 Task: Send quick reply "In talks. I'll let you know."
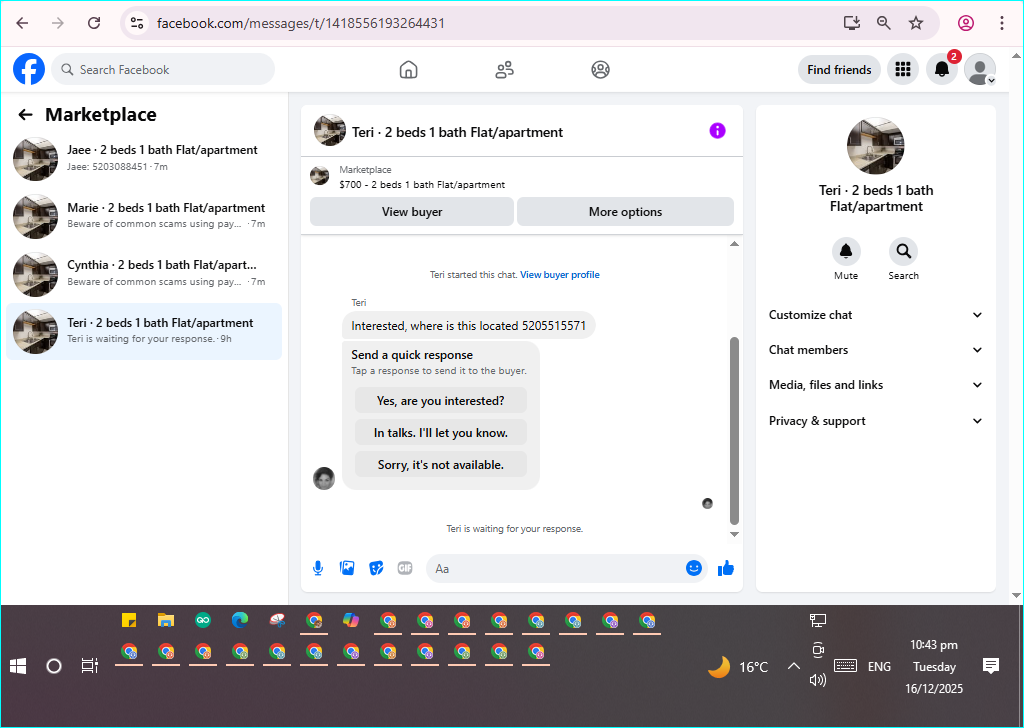click(x=441, y=433)
